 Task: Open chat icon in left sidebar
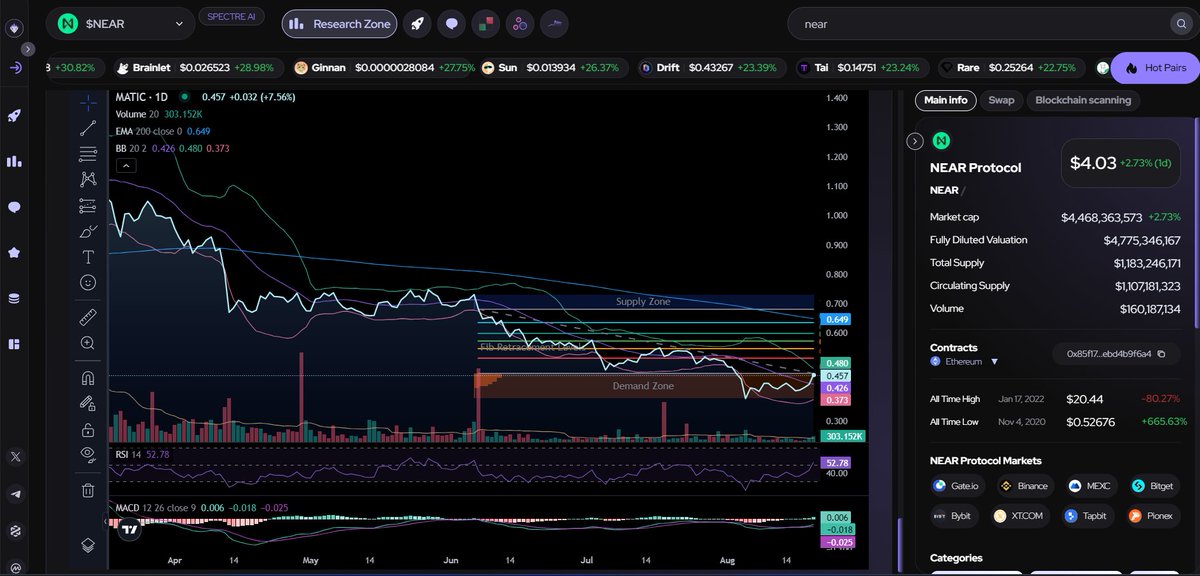click(14, 207)
